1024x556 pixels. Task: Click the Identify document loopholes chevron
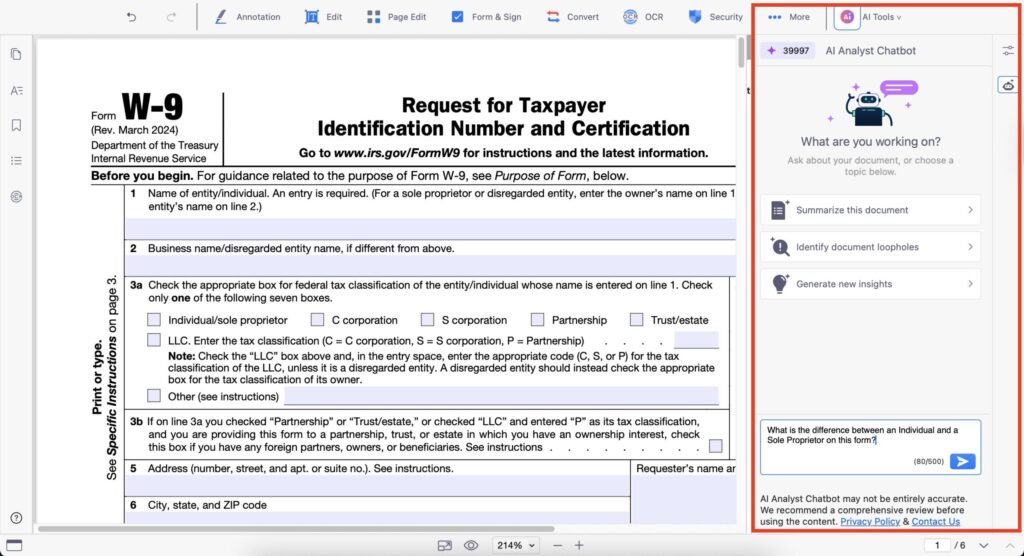point(970,247)
